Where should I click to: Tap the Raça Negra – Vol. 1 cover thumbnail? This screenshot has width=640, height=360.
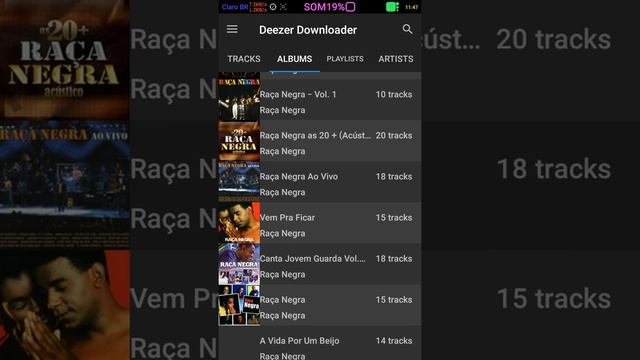click(x=239, y=100)
